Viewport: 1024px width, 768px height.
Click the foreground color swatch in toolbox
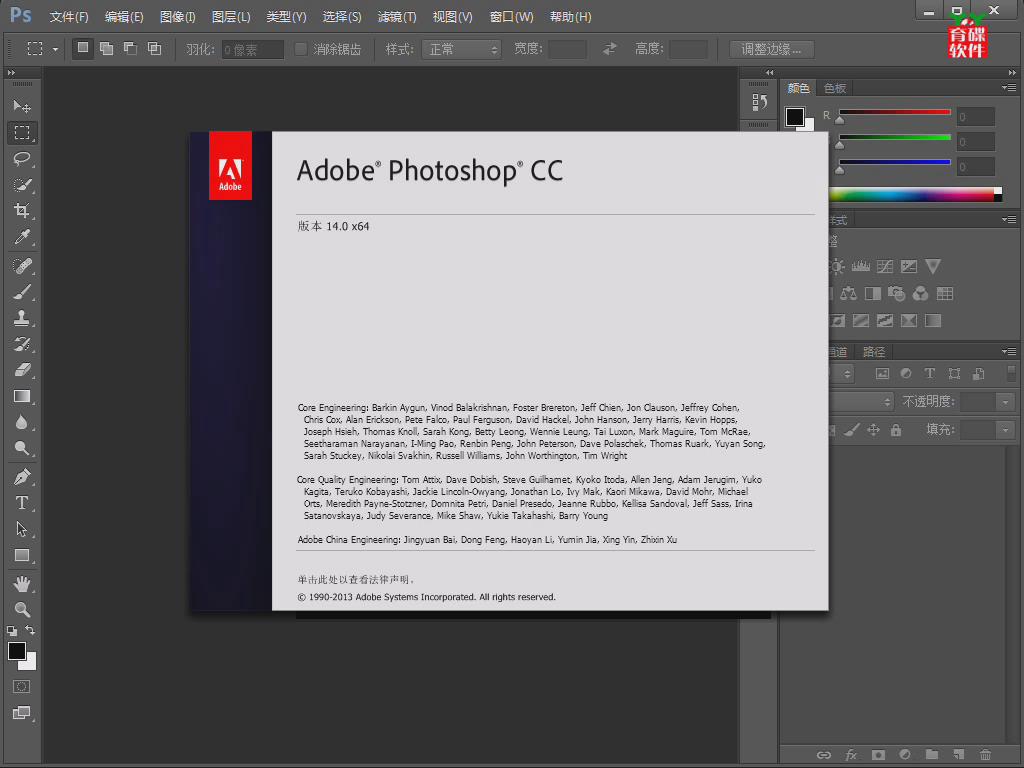16,650
